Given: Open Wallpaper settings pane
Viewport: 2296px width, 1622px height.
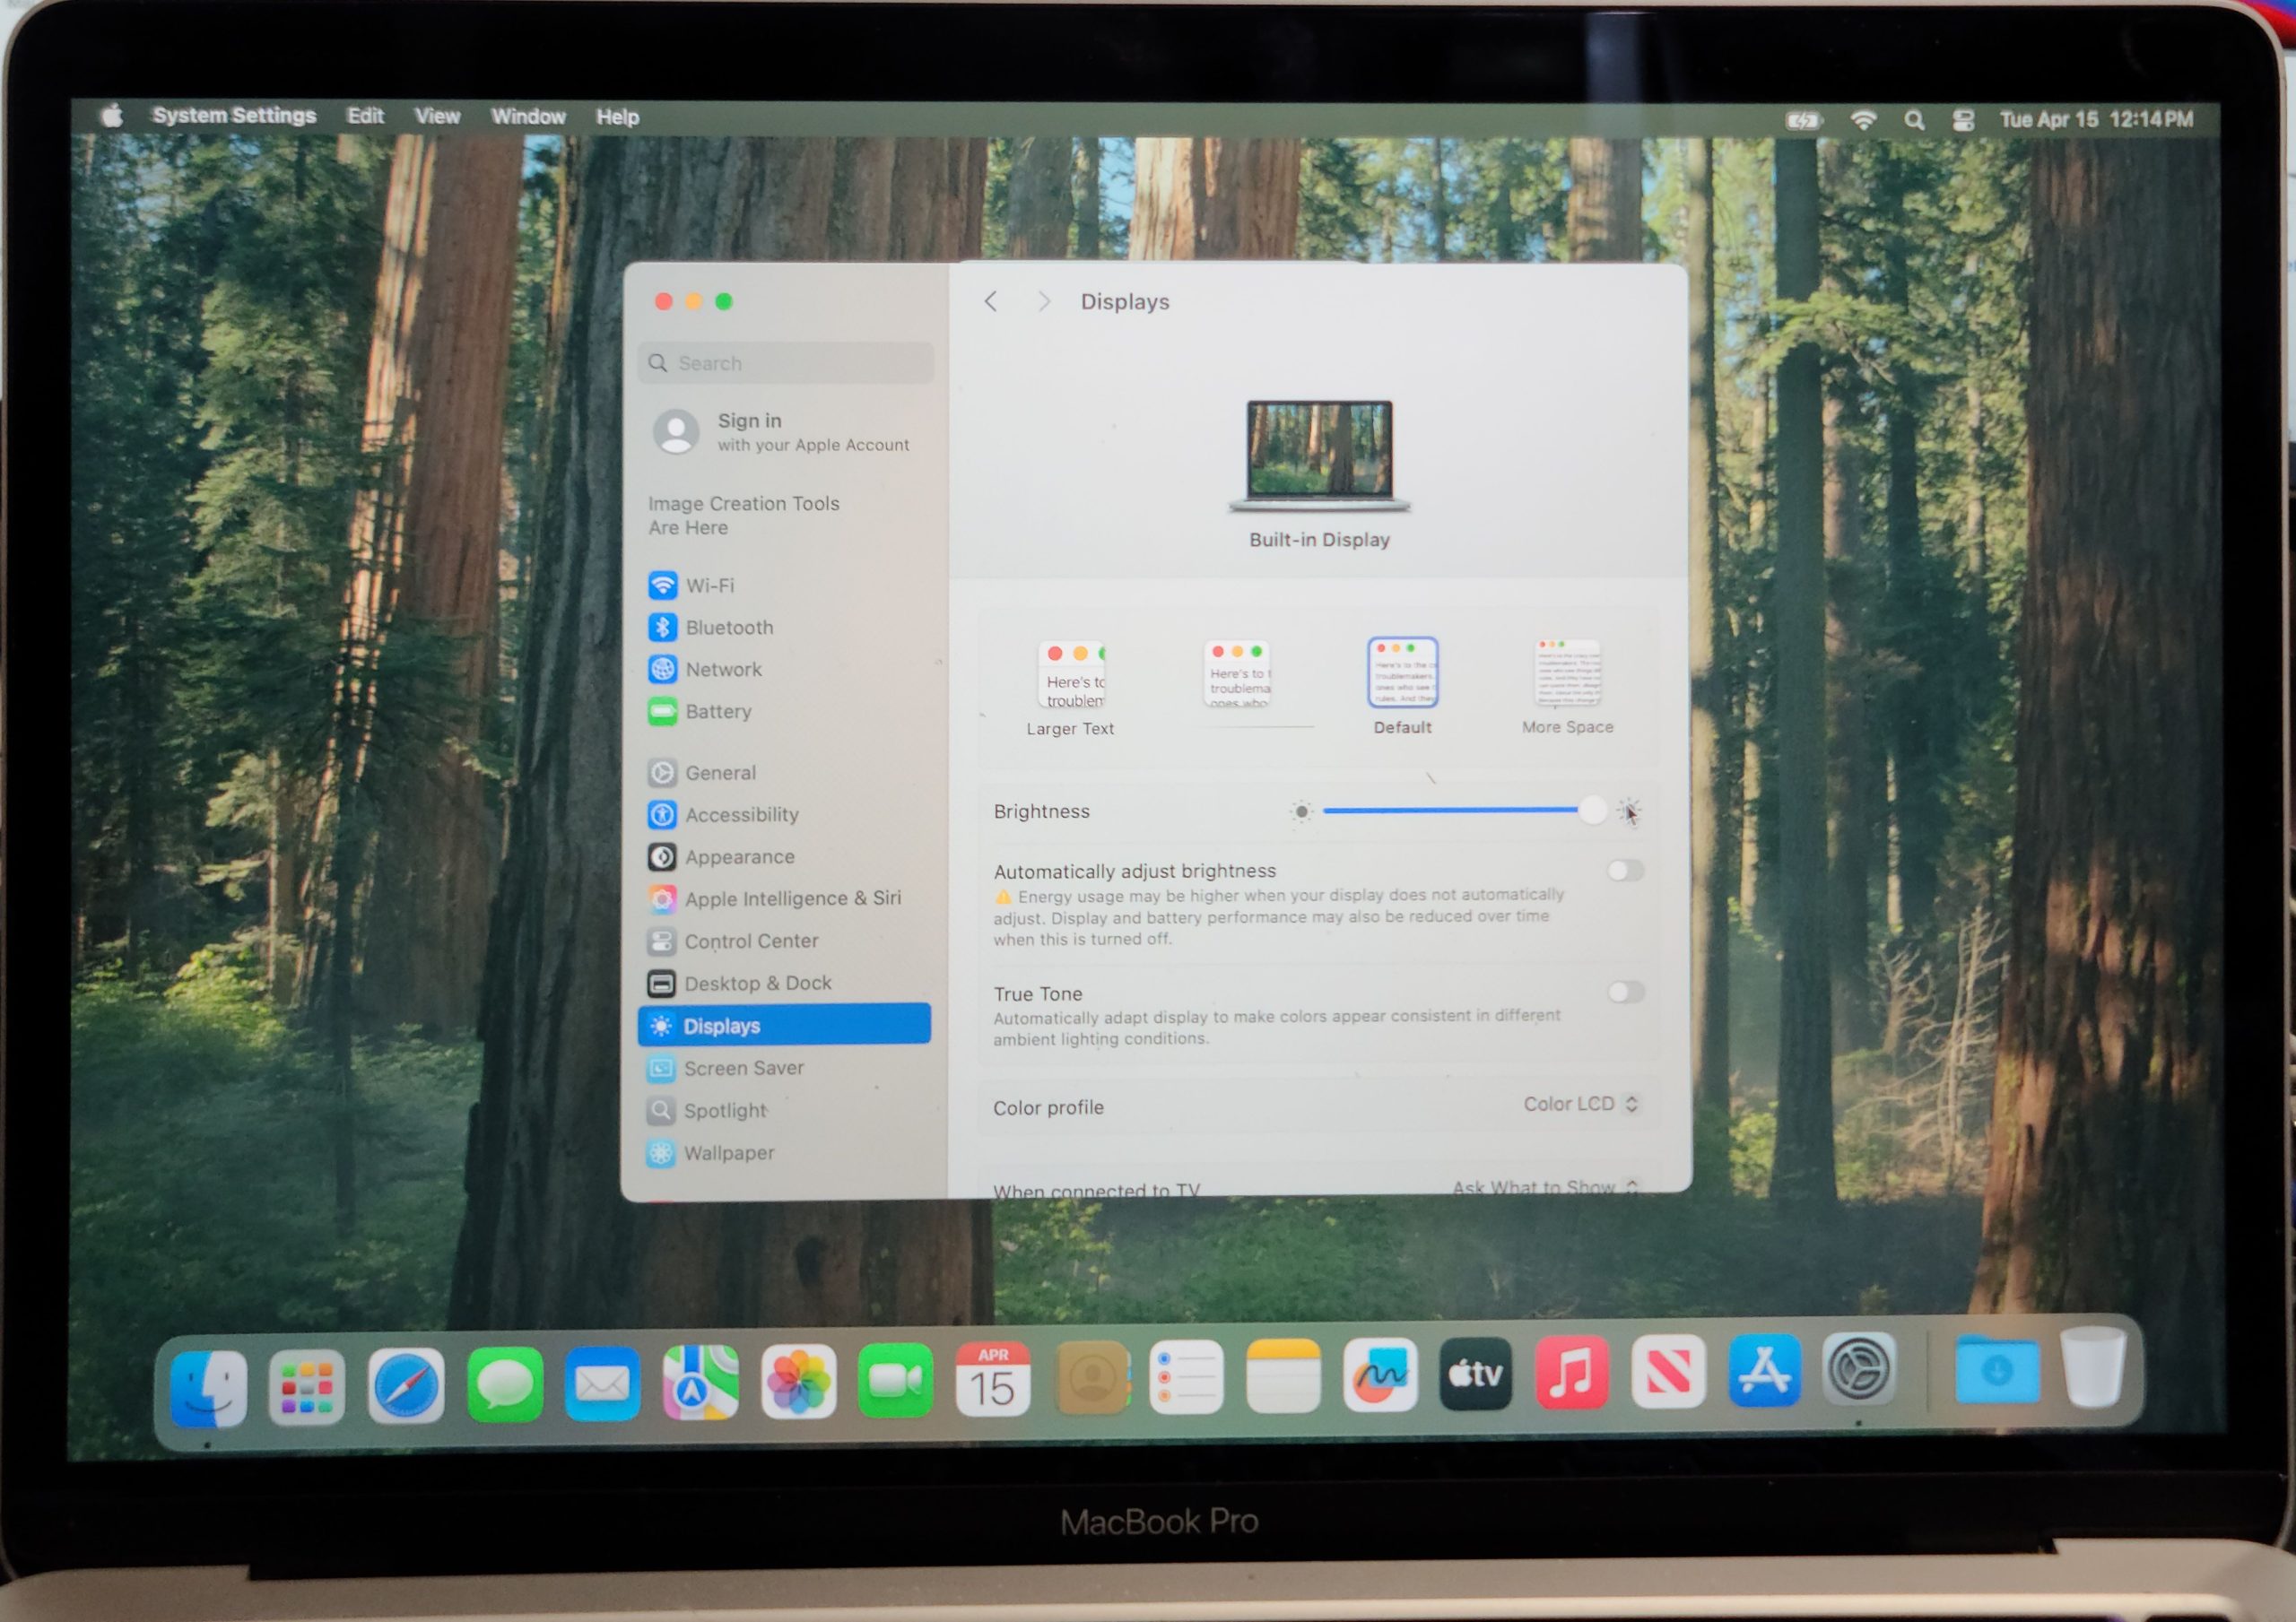Looking at the screenshot, I should 728,1152.
